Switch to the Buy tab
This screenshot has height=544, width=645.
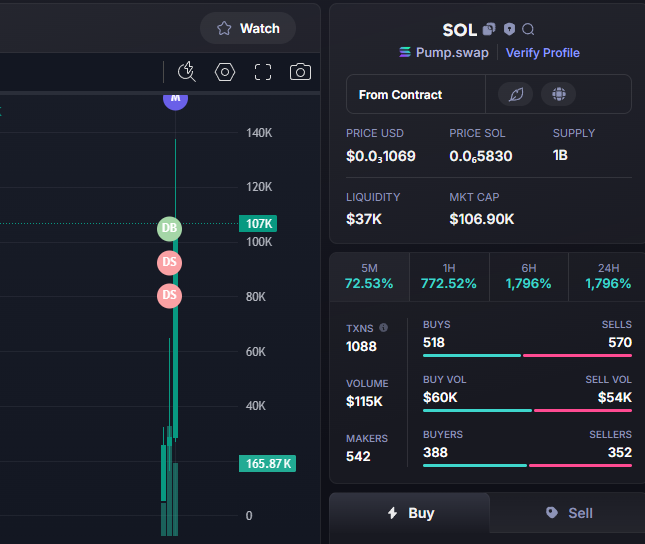click(410, 513)
